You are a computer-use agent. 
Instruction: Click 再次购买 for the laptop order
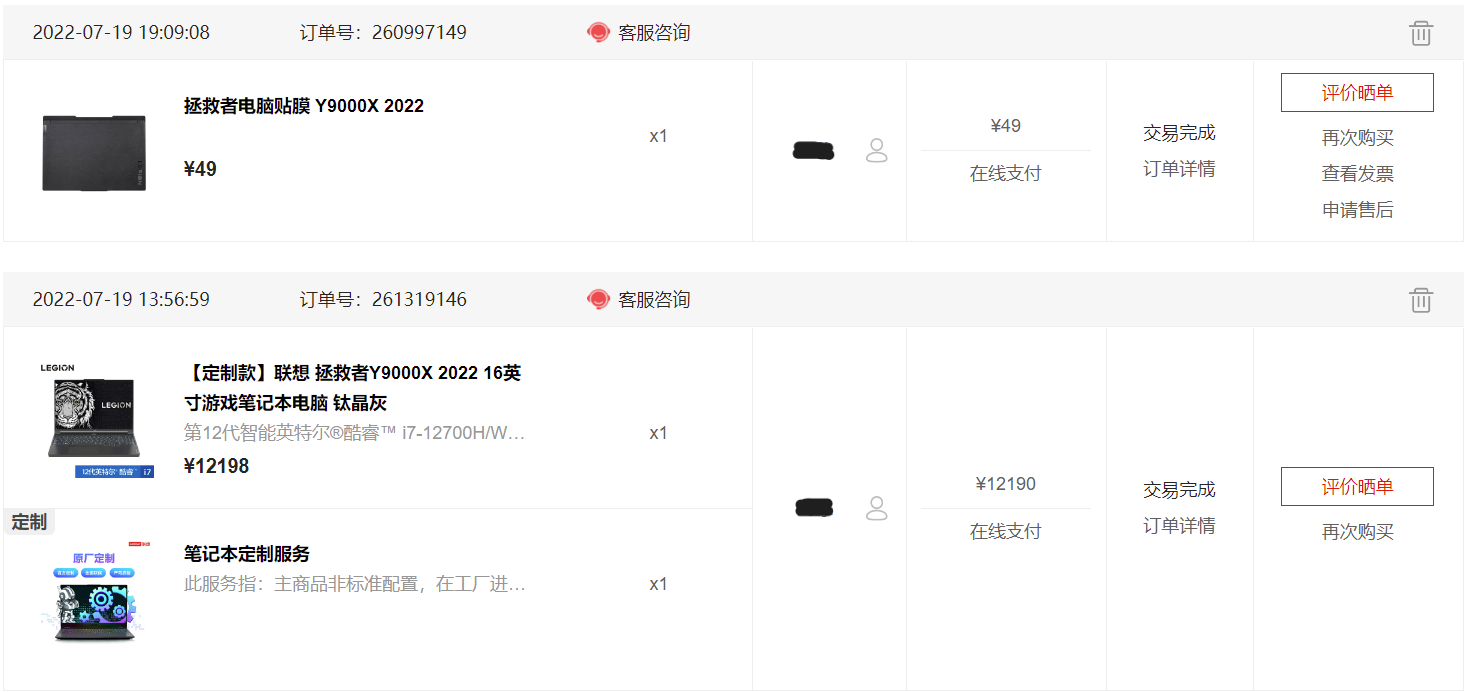(x=1357, y=532)
